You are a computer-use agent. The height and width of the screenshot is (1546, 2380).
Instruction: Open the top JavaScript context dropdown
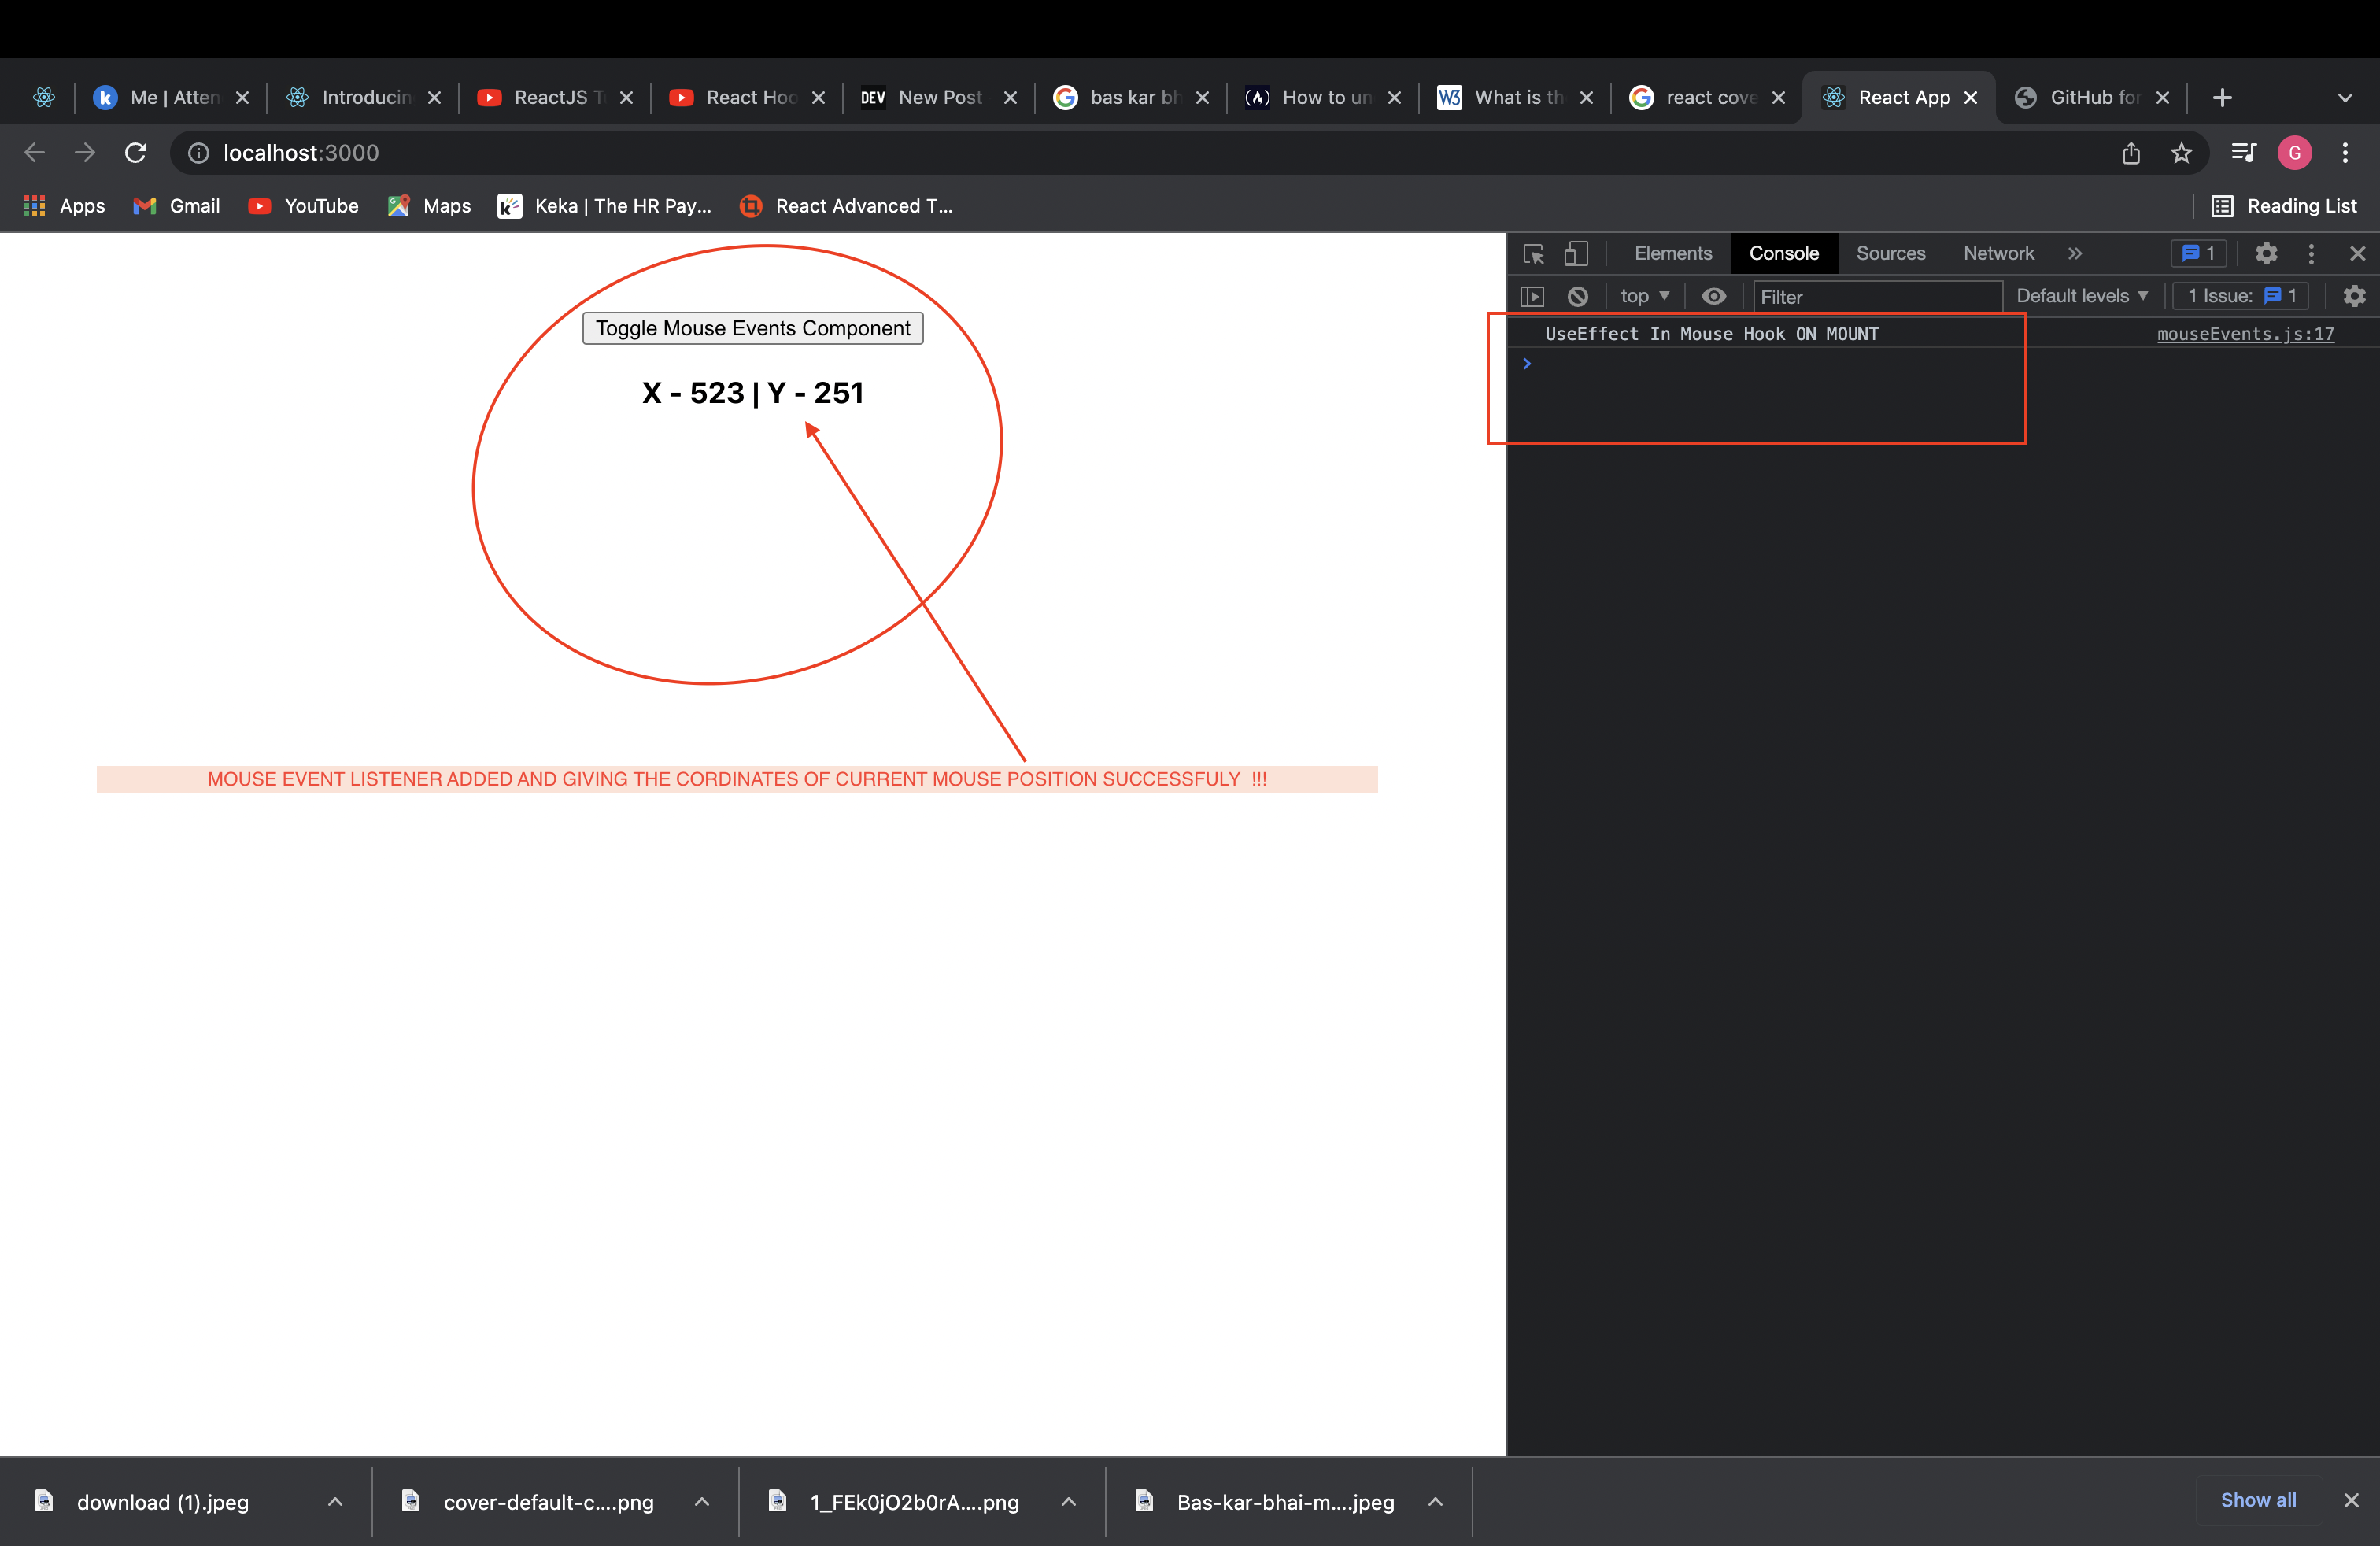(1645, 296)
